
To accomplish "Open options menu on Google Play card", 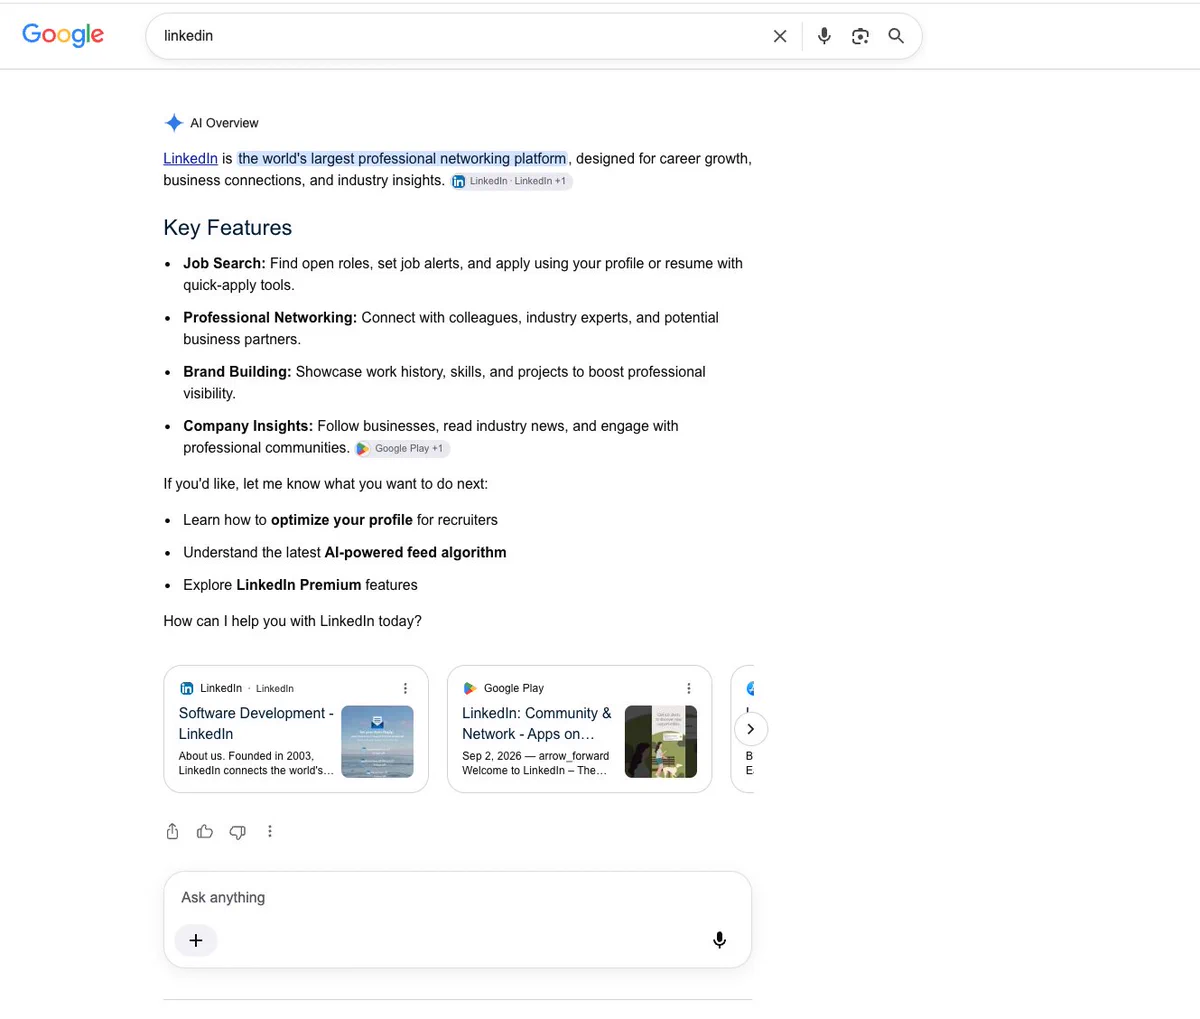I will tap(688, 688).
